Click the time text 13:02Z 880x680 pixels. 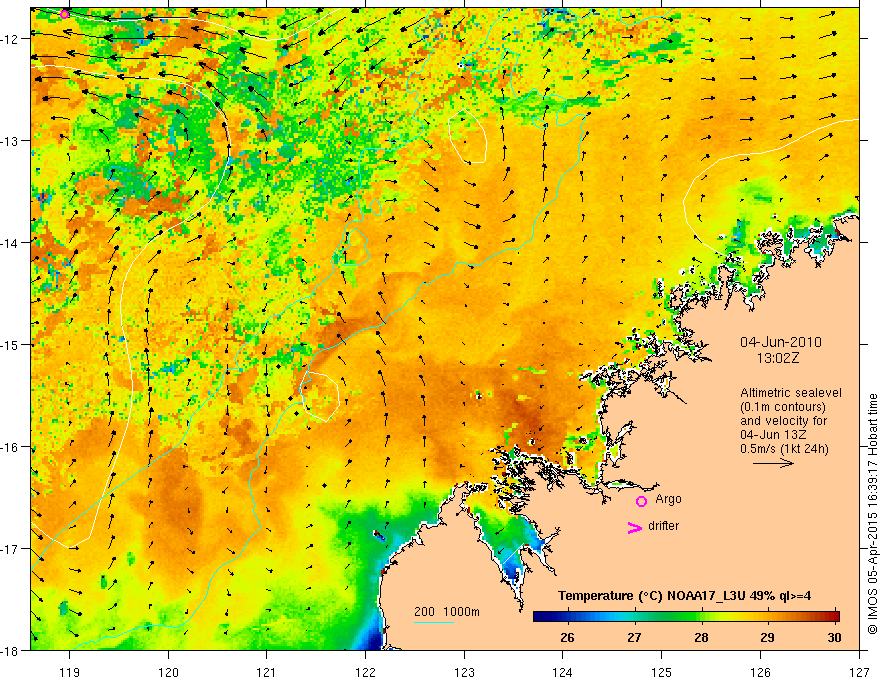tap(777, 358)
